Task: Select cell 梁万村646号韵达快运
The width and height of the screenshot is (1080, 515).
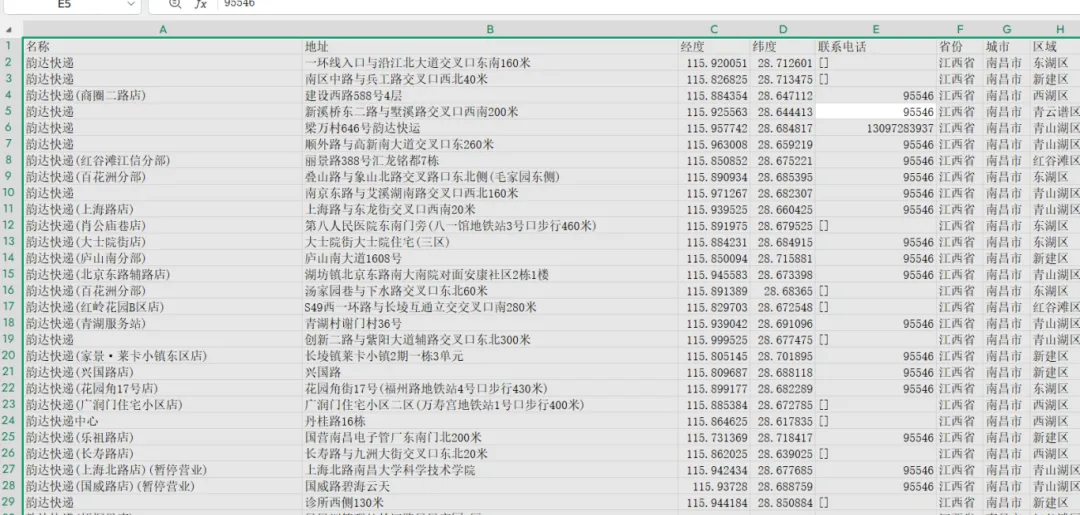Action: [x=490, y=128]
